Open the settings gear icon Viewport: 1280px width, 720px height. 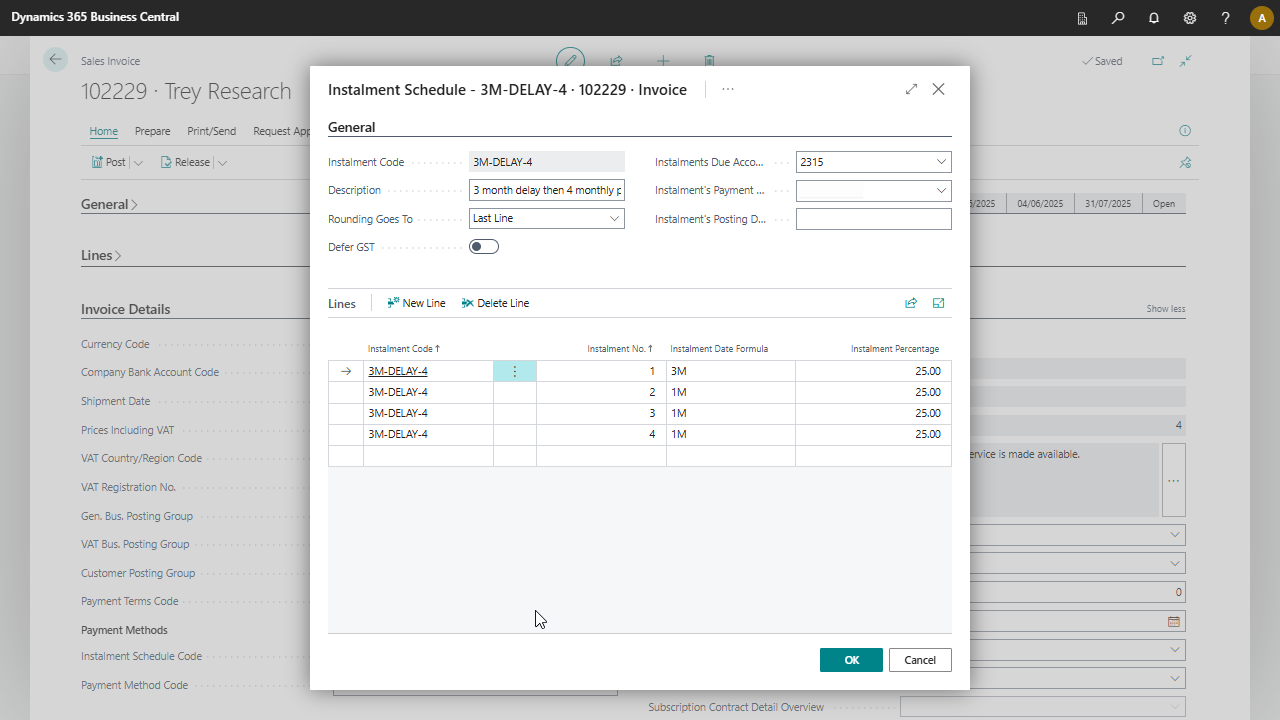point(1190,18)
